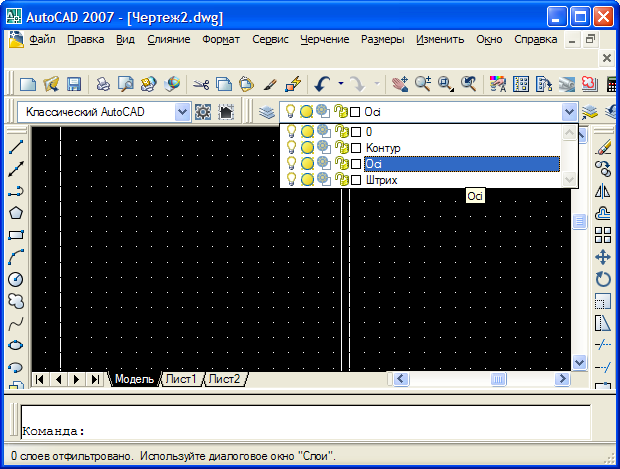The width and height of the screenshot is (620, 469).
Task: Select the Arc tool
Action: pyautogui.click(x=16, y=257)
